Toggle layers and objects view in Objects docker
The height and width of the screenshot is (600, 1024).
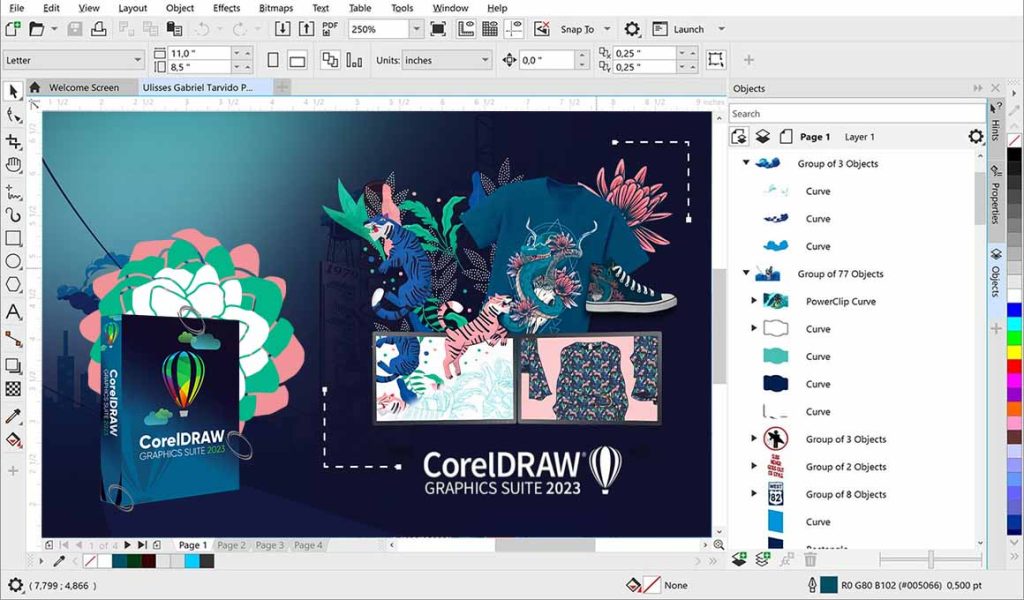click(739, 136)
